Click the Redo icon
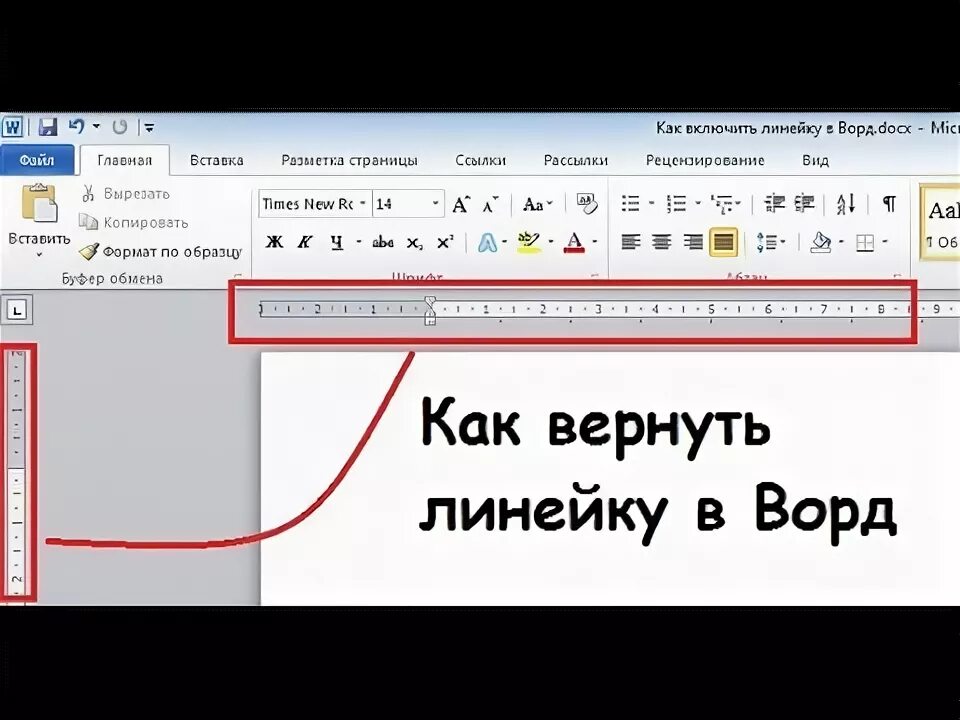 119,127
